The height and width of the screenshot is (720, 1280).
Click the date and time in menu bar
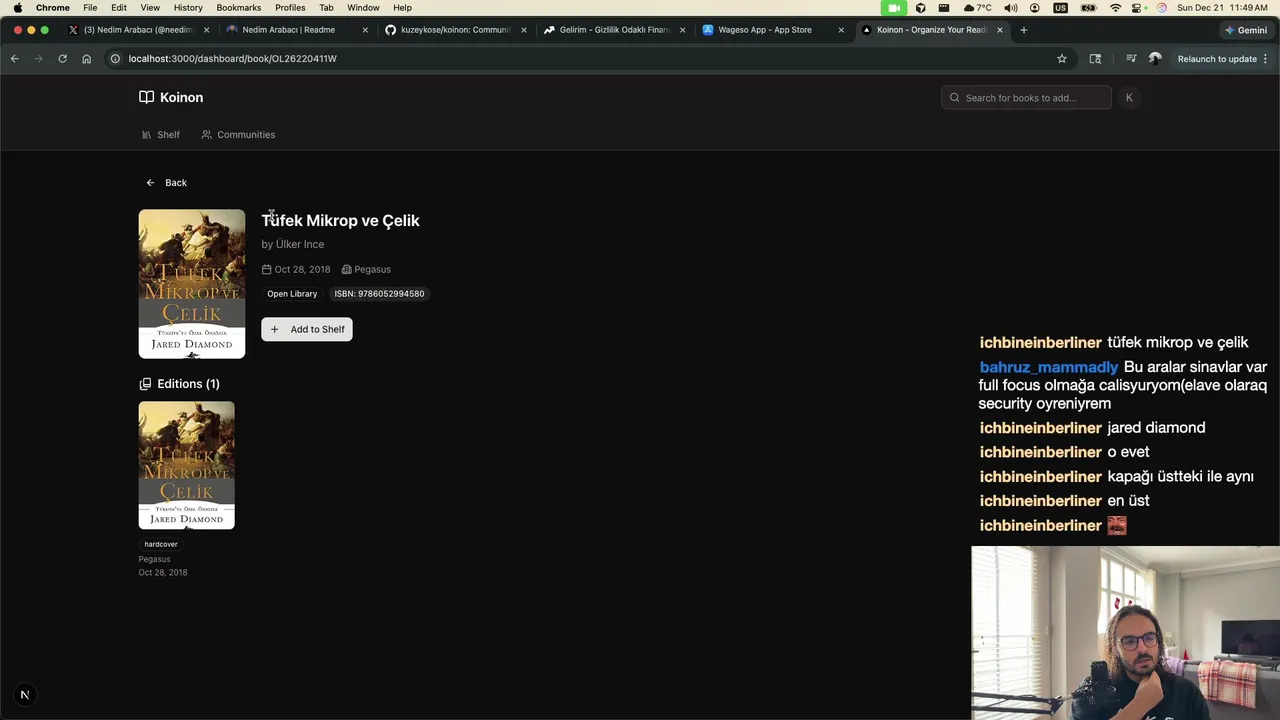tap(1222, 7)
